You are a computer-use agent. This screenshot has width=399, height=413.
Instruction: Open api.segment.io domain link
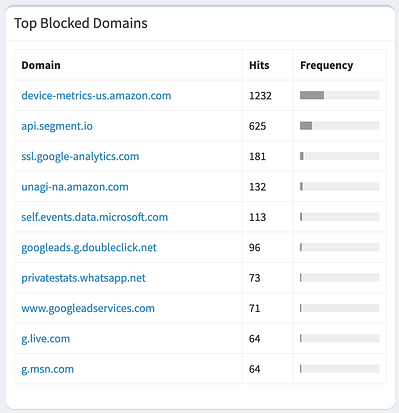pos(57,126)
